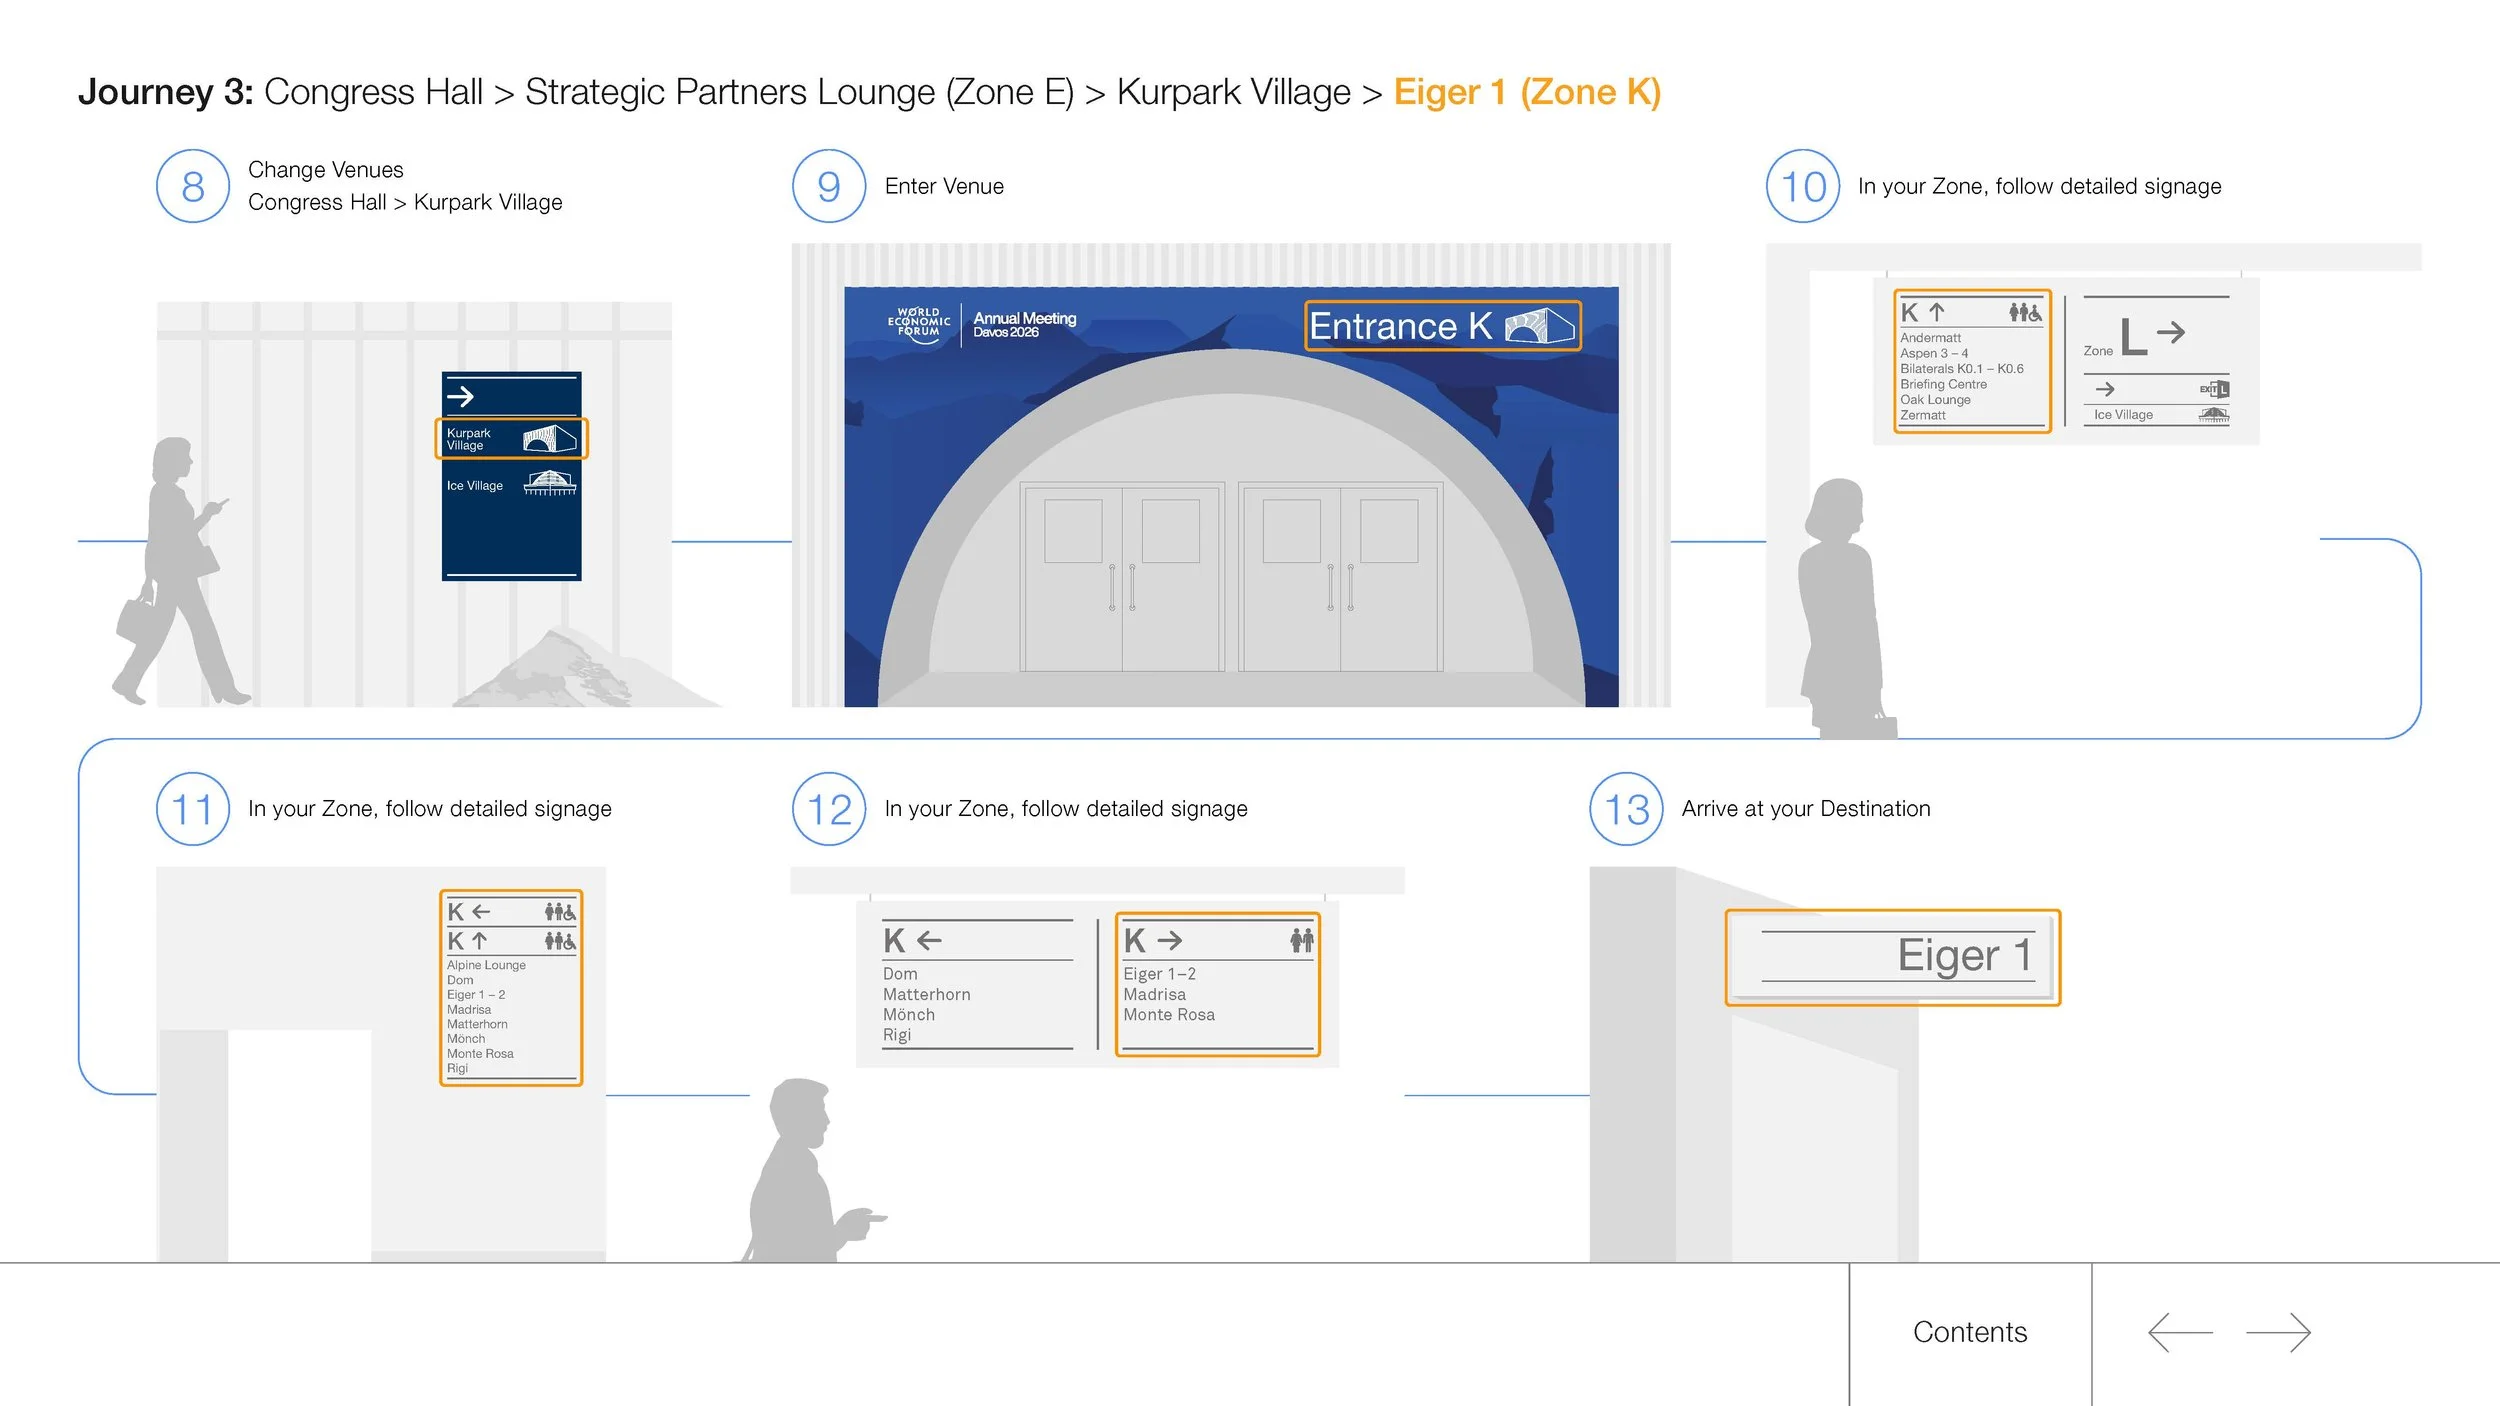This screenshot has height=1406, width=2500.
Task: Click restroom icon in K up-arrow row above Alpine Lounge
Action: [560, 941]
